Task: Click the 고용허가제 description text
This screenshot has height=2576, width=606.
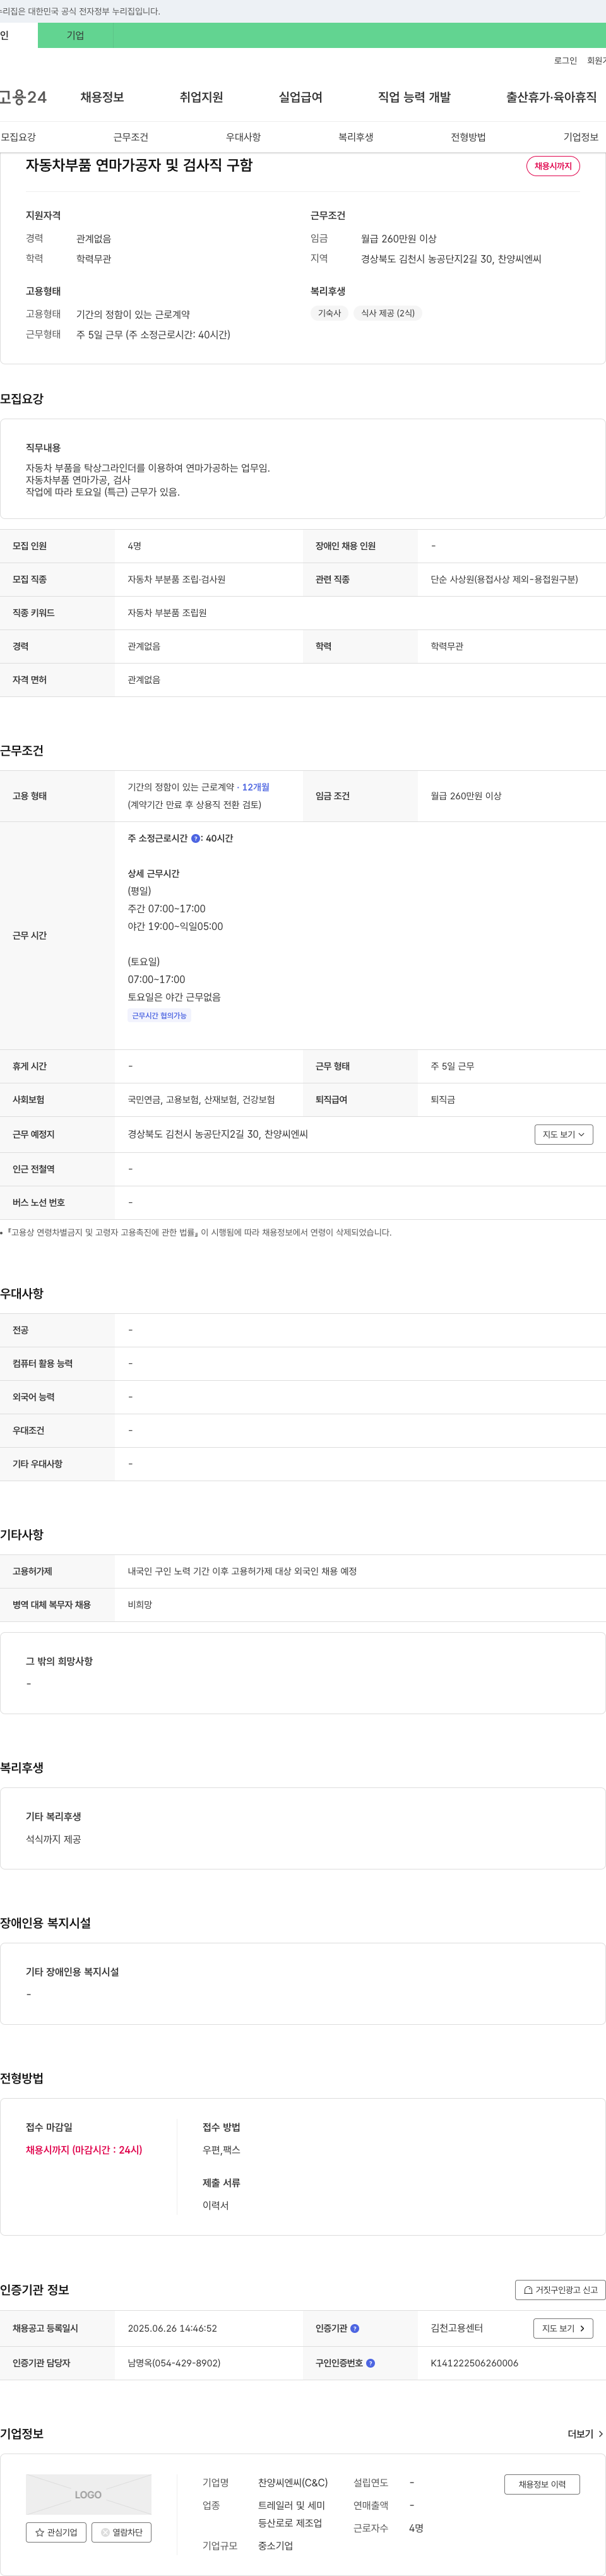Action: [x=242, y=1571]
